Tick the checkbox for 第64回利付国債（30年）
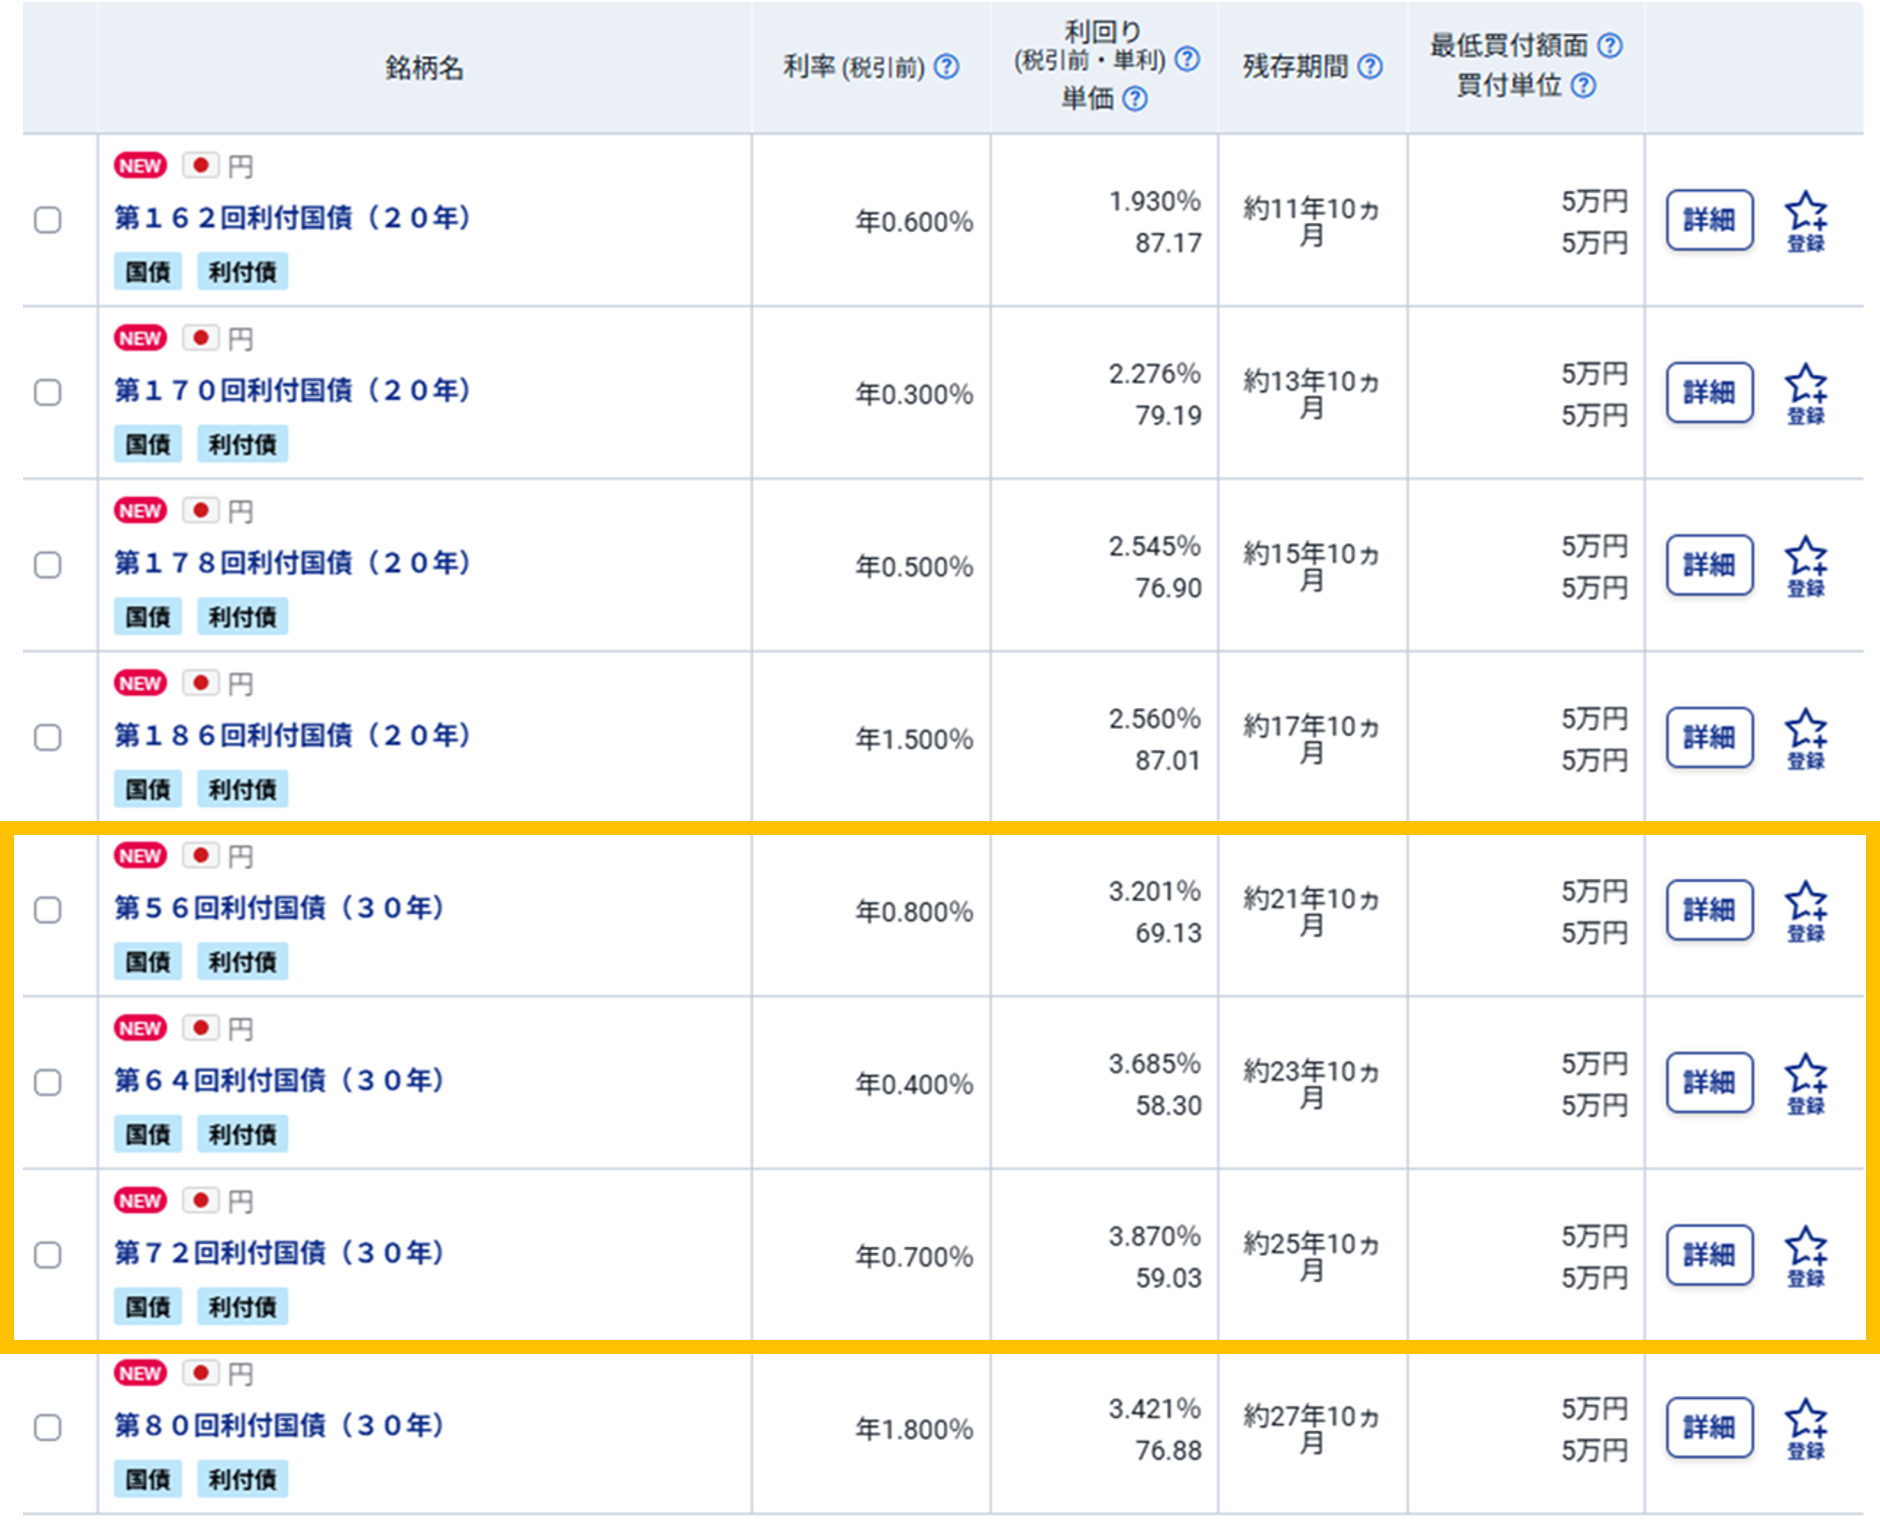The height and width of the screenshot is (1528, 1880). click(x=48, y=1082)
